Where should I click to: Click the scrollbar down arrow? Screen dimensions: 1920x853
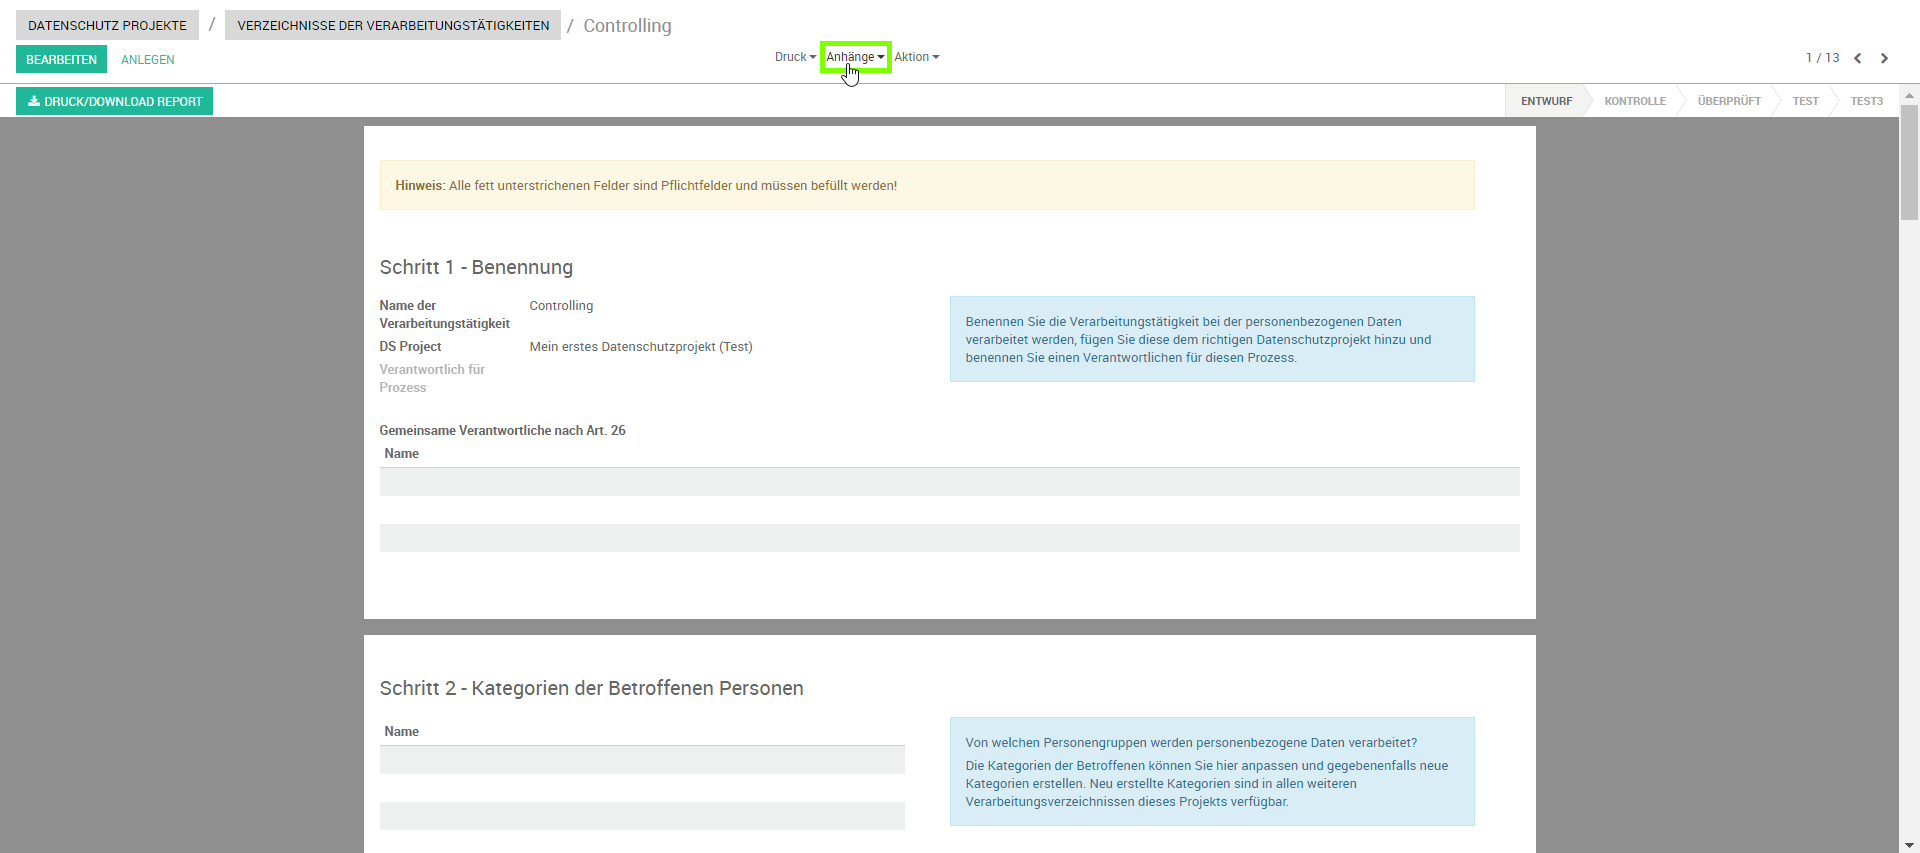pyautogui.click(x=1909, y=845)
